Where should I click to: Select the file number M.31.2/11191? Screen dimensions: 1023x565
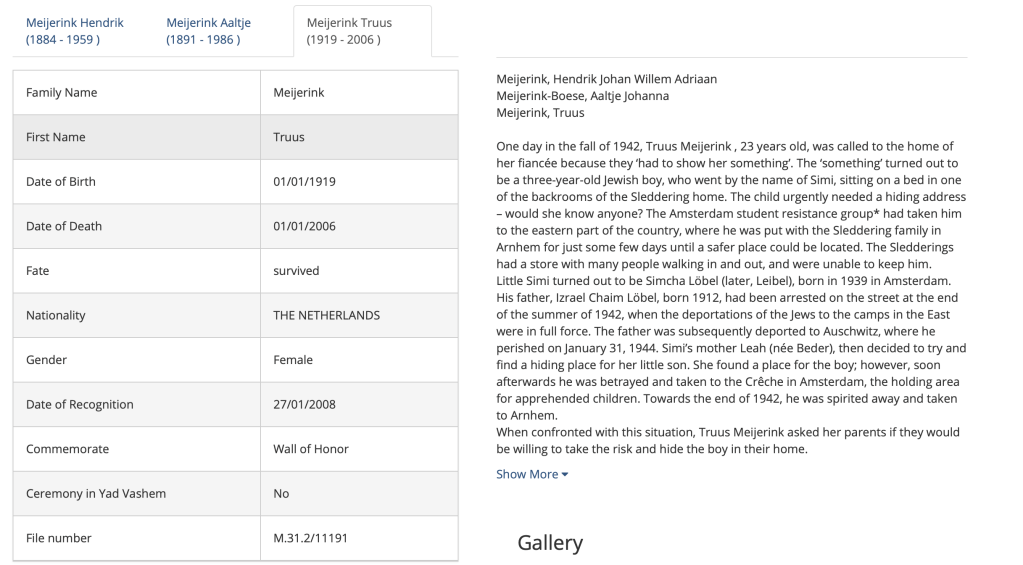(x=308, y=538)
